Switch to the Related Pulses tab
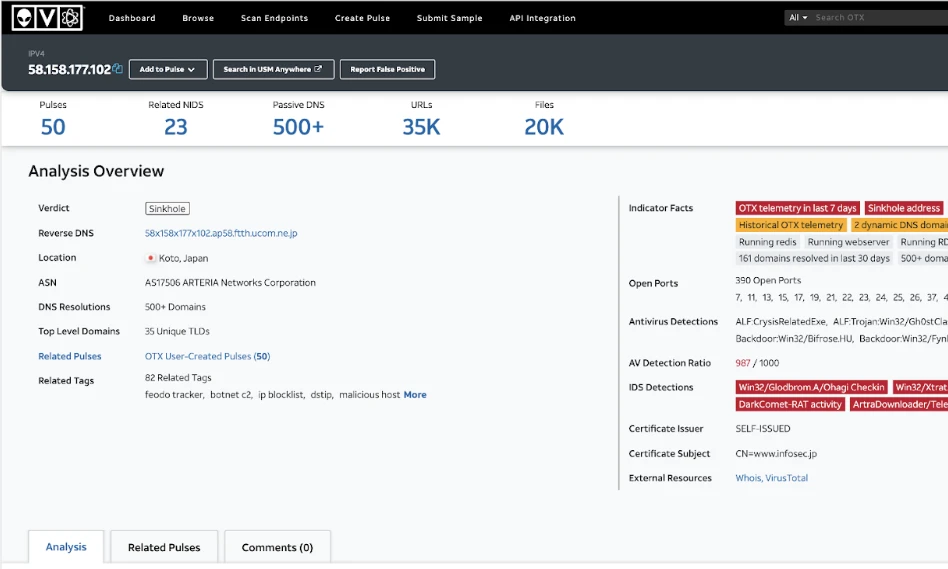 (x=164, y=547)
